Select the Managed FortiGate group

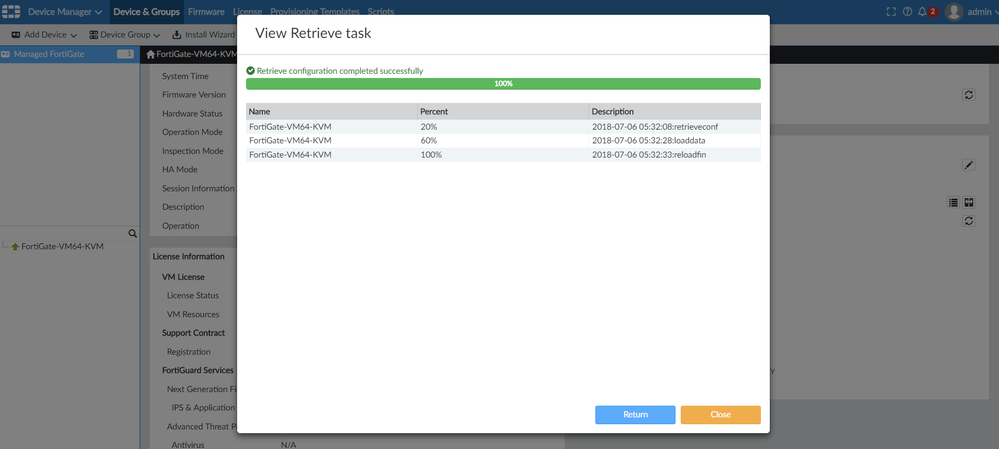(45, 54)
